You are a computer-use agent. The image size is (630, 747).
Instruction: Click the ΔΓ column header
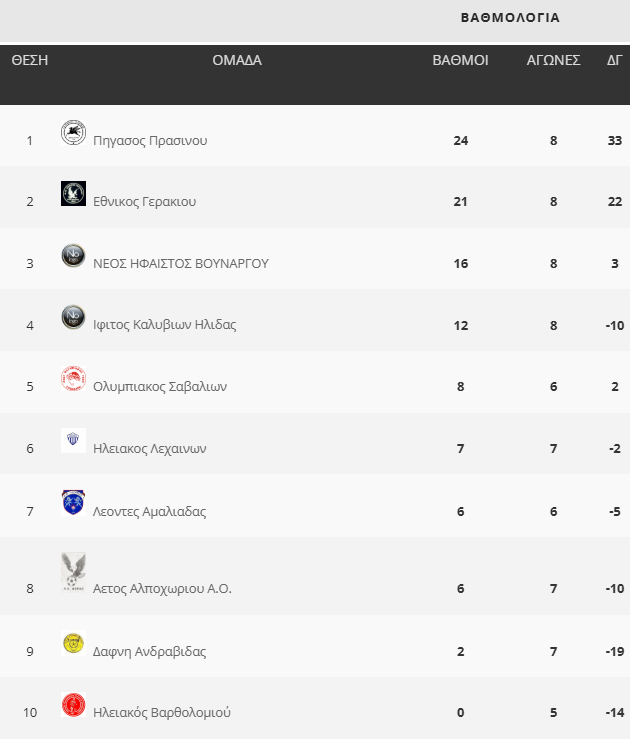[614, 60]
